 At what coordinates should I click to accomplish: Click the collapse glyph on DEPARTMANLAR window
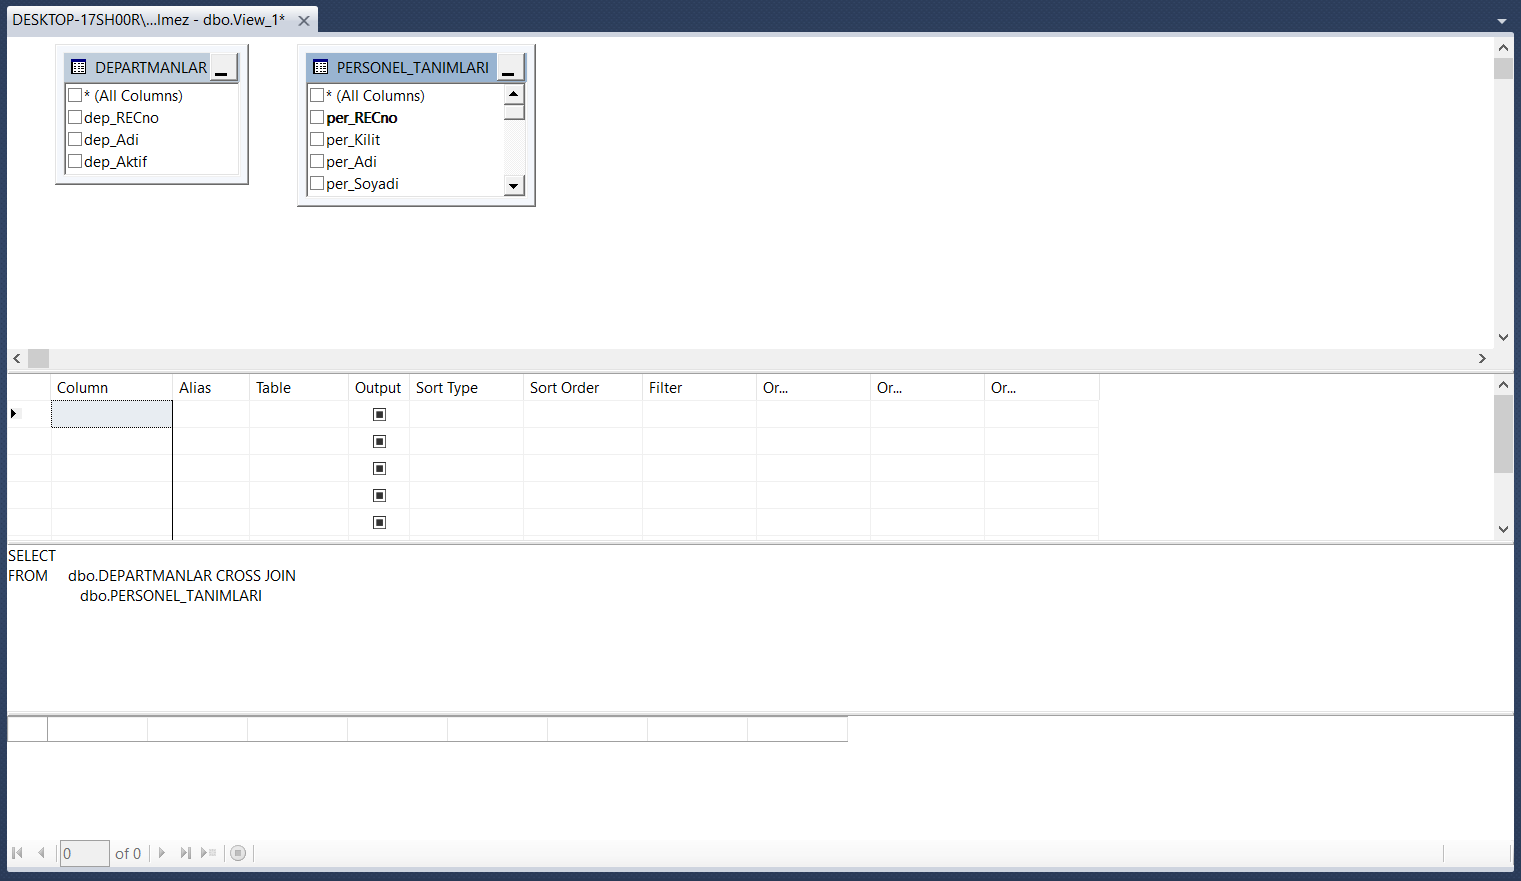tap(222, 70)
